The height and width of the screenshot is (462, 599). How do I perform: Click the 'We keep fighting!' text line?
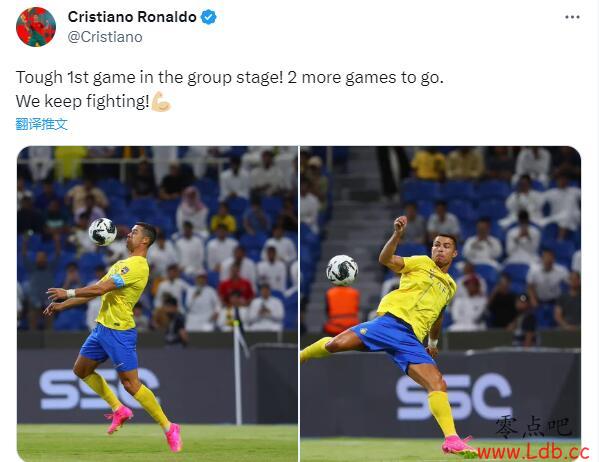[83, 102]
